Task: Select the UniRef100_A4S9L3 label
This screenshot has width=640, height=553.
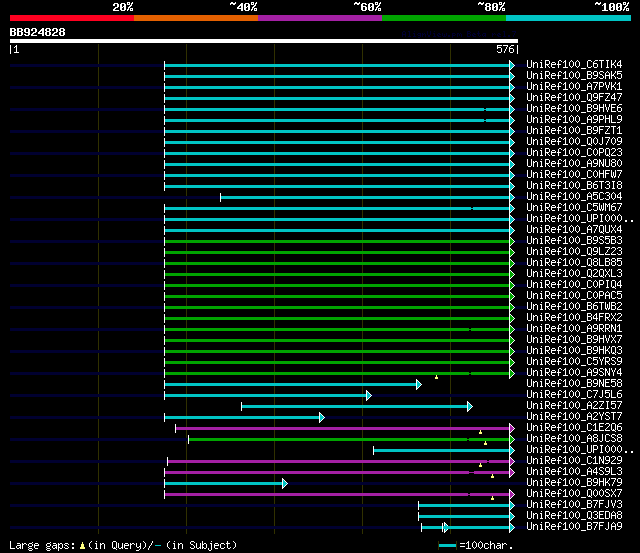Action: tap(574, 472)
